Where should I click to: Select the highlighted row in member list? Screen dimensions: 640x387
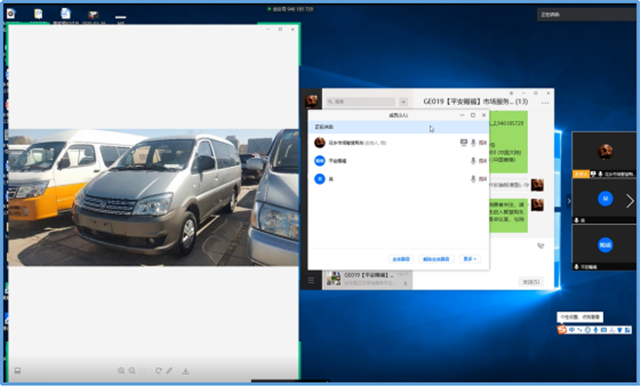point(398,127)
